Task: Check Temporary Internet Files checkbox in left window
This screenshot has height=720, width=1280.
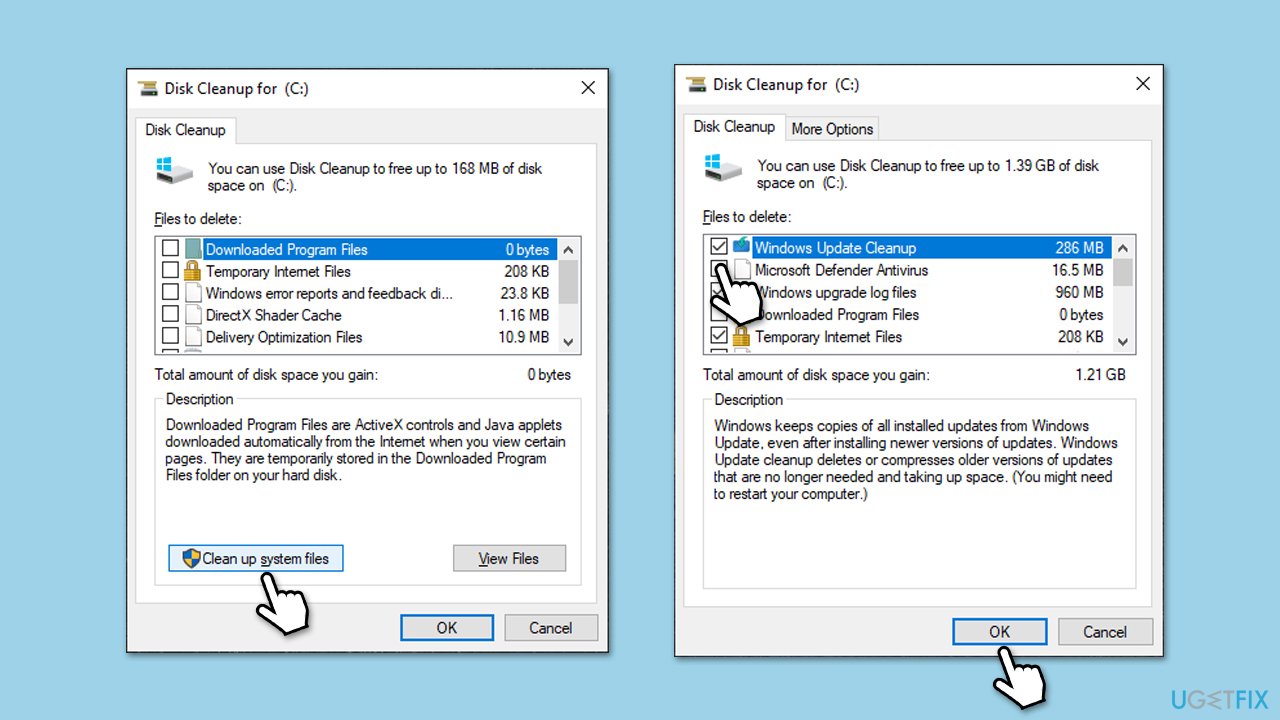Action: pos(170,271)
